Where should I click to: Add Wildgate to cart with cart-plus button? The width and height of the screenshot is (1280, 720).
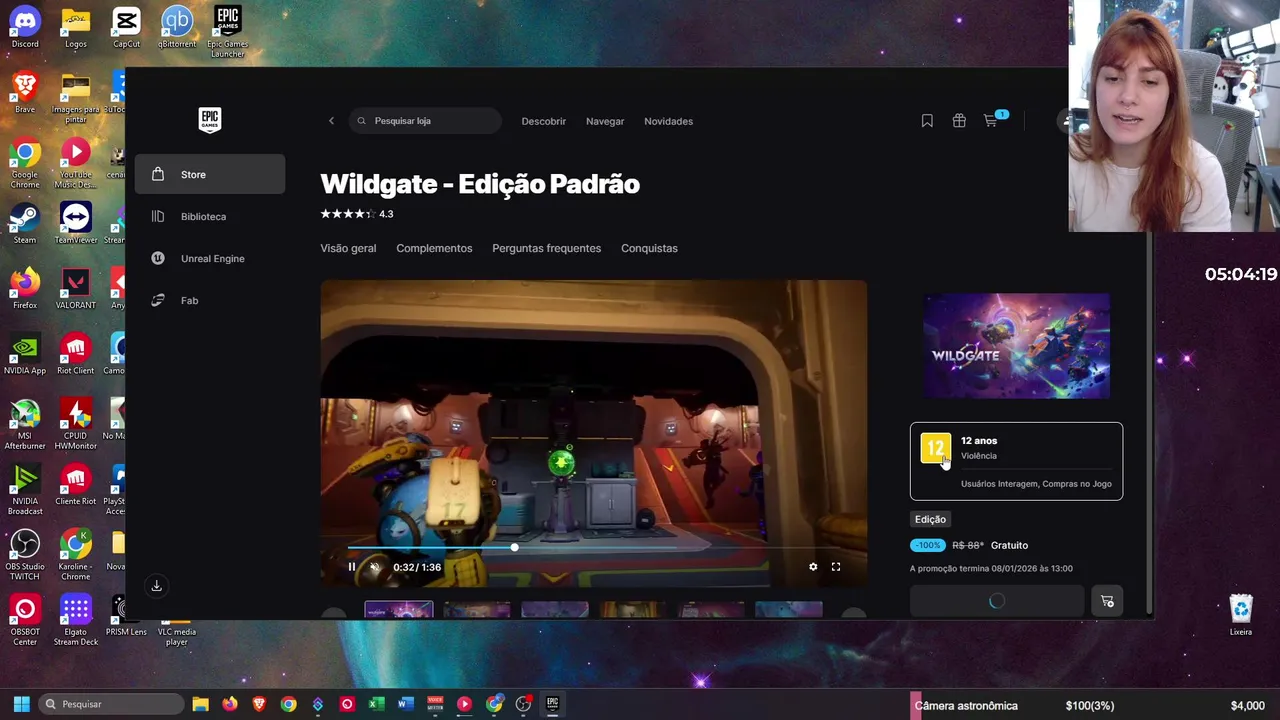(1107, 601)
